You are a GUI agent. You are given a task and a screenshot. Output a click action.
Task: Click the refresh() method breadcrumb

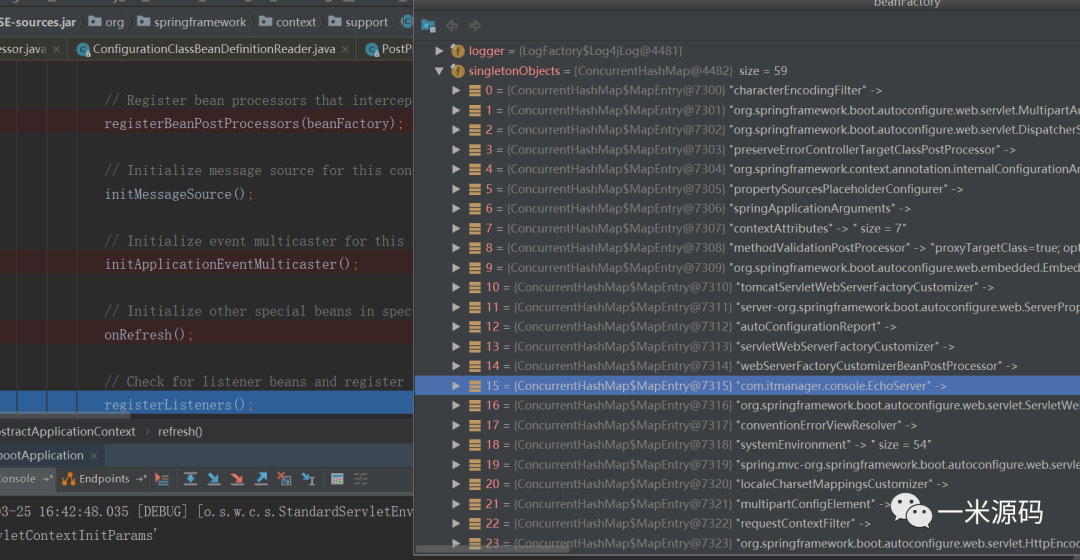pyautogui.click(x=180, y=431)
